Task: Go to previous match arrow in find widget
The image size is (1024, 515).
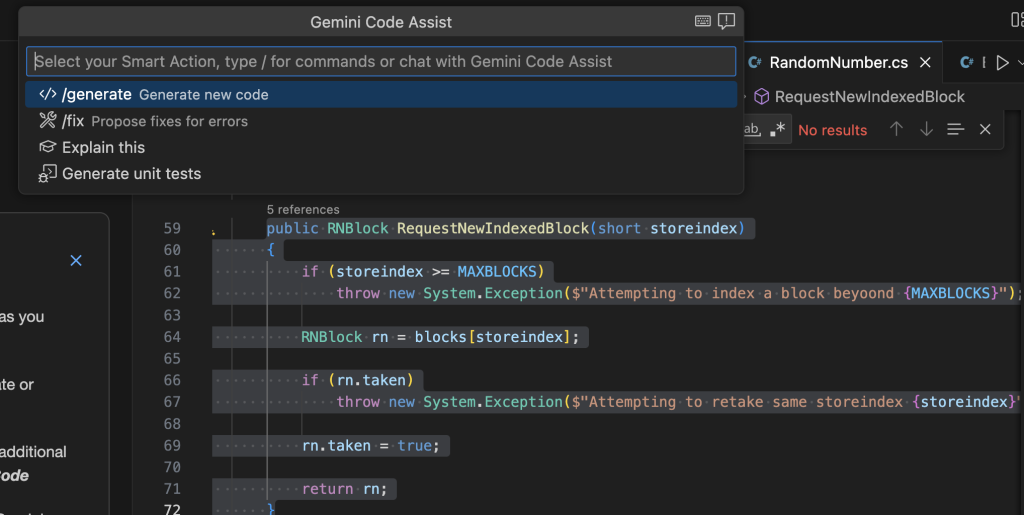Action: (x=897, y=129)
